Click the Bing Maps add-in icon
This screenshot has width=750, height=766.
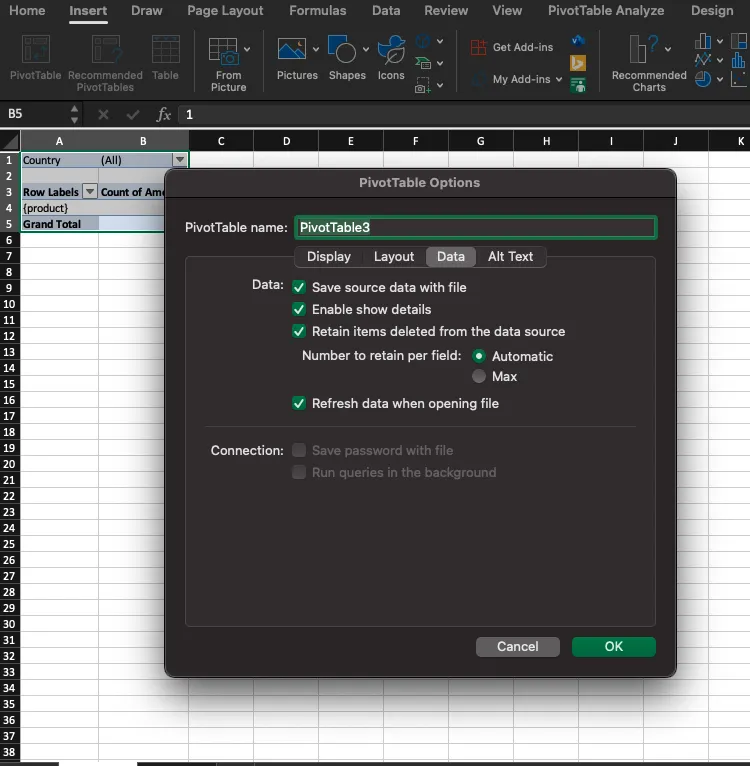pyautogui.click(x=578, y=63)
